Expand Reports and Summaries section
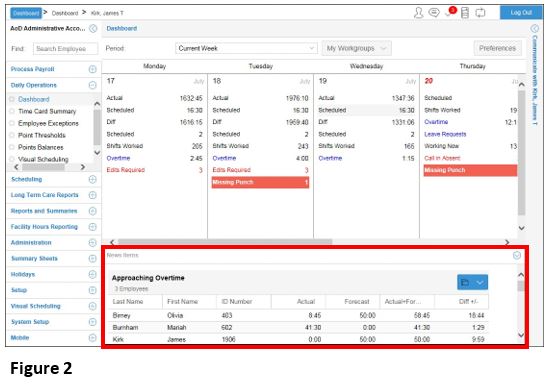Viewport: 551px width, 384px height. click(x=92, y=211)
